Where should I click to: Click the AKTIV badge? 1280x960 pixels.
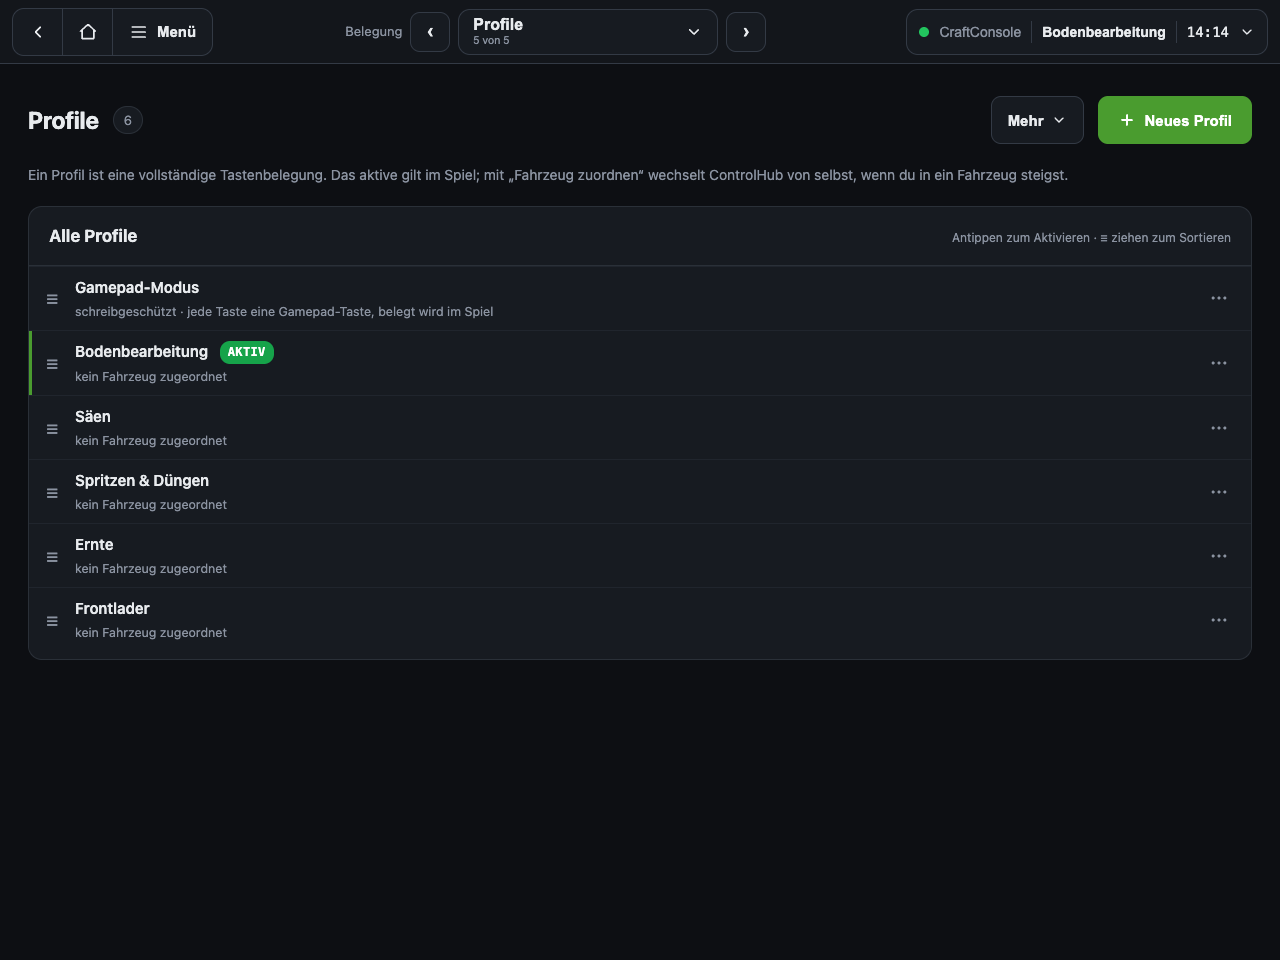(x=247, y=352)
